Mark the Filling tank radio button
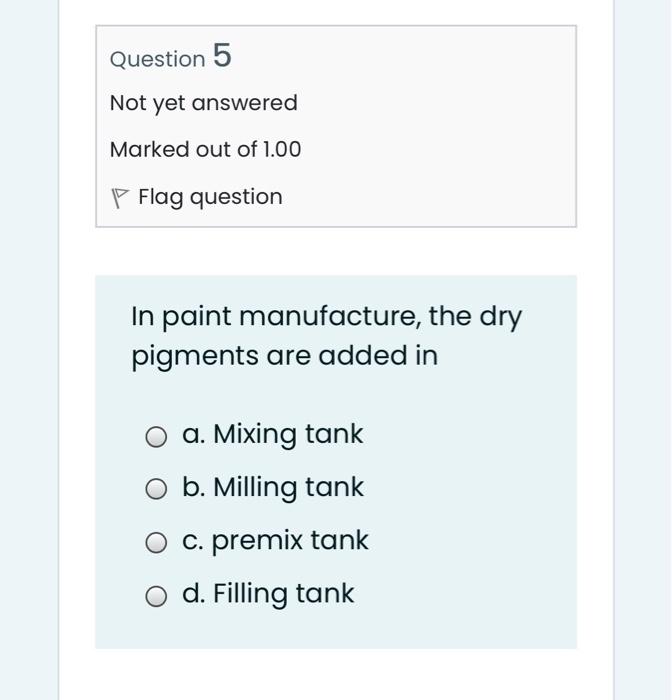The width and height of the screenshot is (672, 700). (155, 596)
